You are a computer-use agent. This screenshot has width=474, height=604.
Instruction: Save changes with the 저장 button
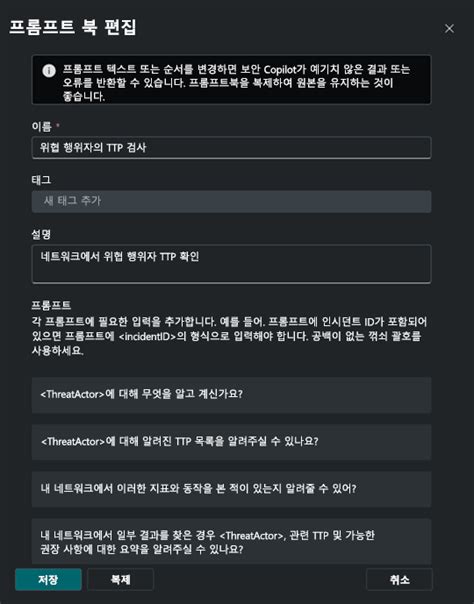pyautogui.click(x=48, y=579)
